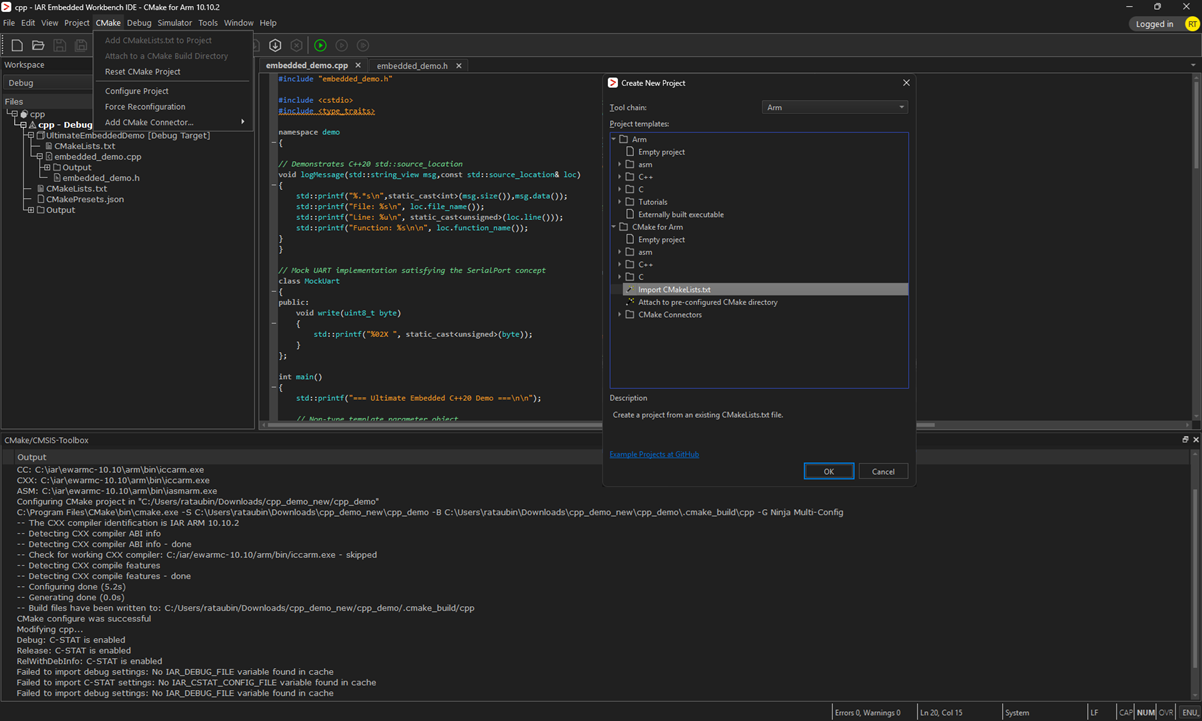The height and width of the screenshot is (721, 1202).
Task: Click the float icon of CMake/CMSIS-Toolbox panel
Action: coord(1185,440)
